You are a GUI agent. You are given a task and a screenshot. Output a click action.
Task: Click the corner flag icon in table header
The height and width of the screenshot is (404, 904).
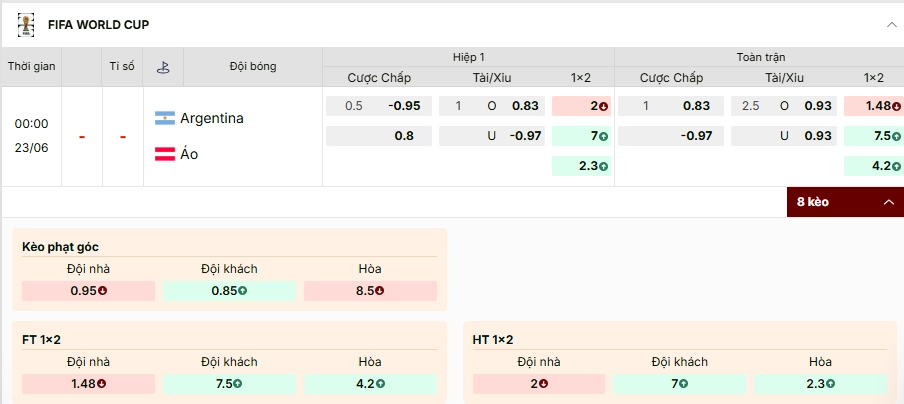tap(163, 67)
